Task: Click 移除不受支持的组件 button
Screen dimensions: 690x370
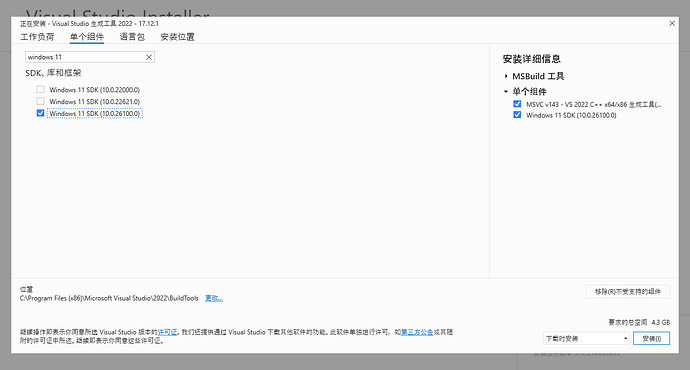Action: [628, 292]
